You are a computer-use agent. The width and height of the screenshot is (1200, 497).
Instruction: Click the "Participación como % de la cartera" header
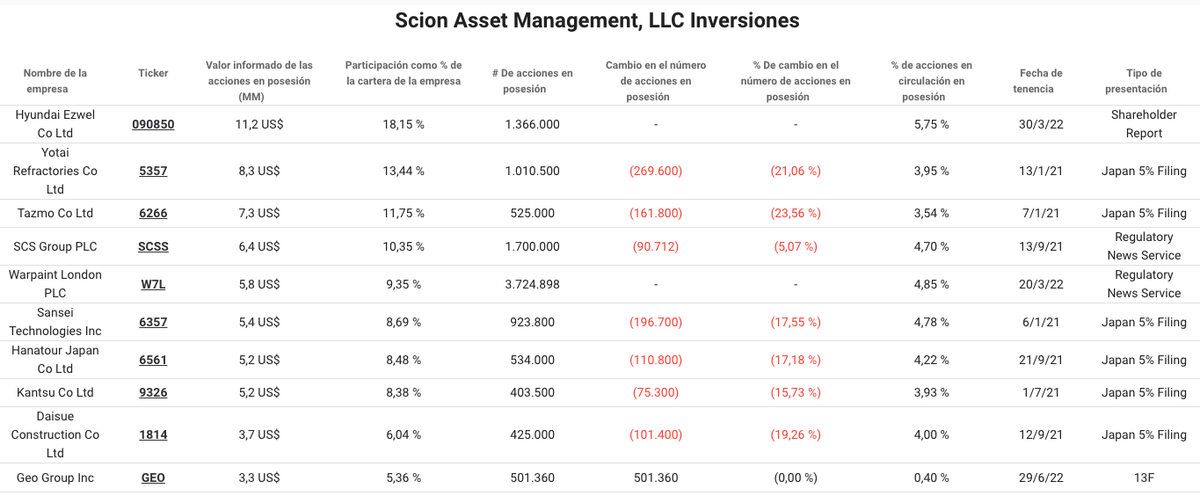tap(403, 73)
